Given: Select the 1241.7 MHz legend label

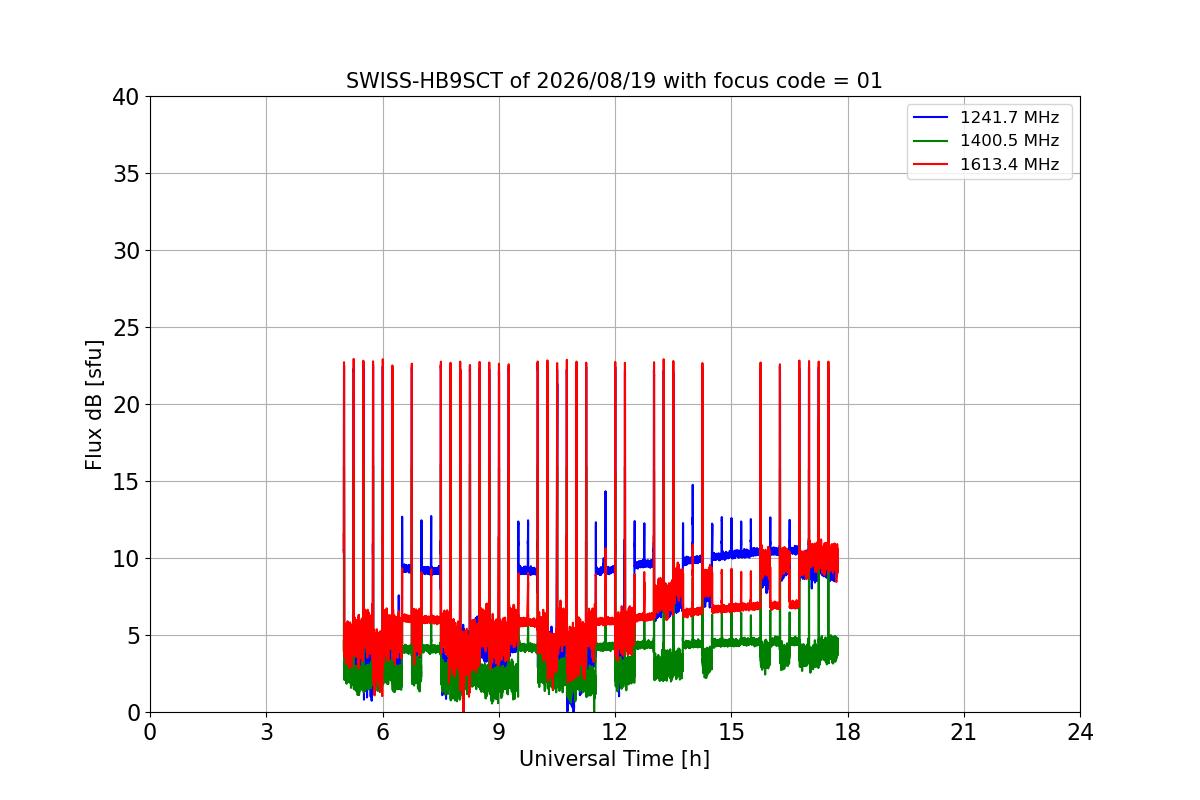Looking at the screenshot, I should 1009,118.
